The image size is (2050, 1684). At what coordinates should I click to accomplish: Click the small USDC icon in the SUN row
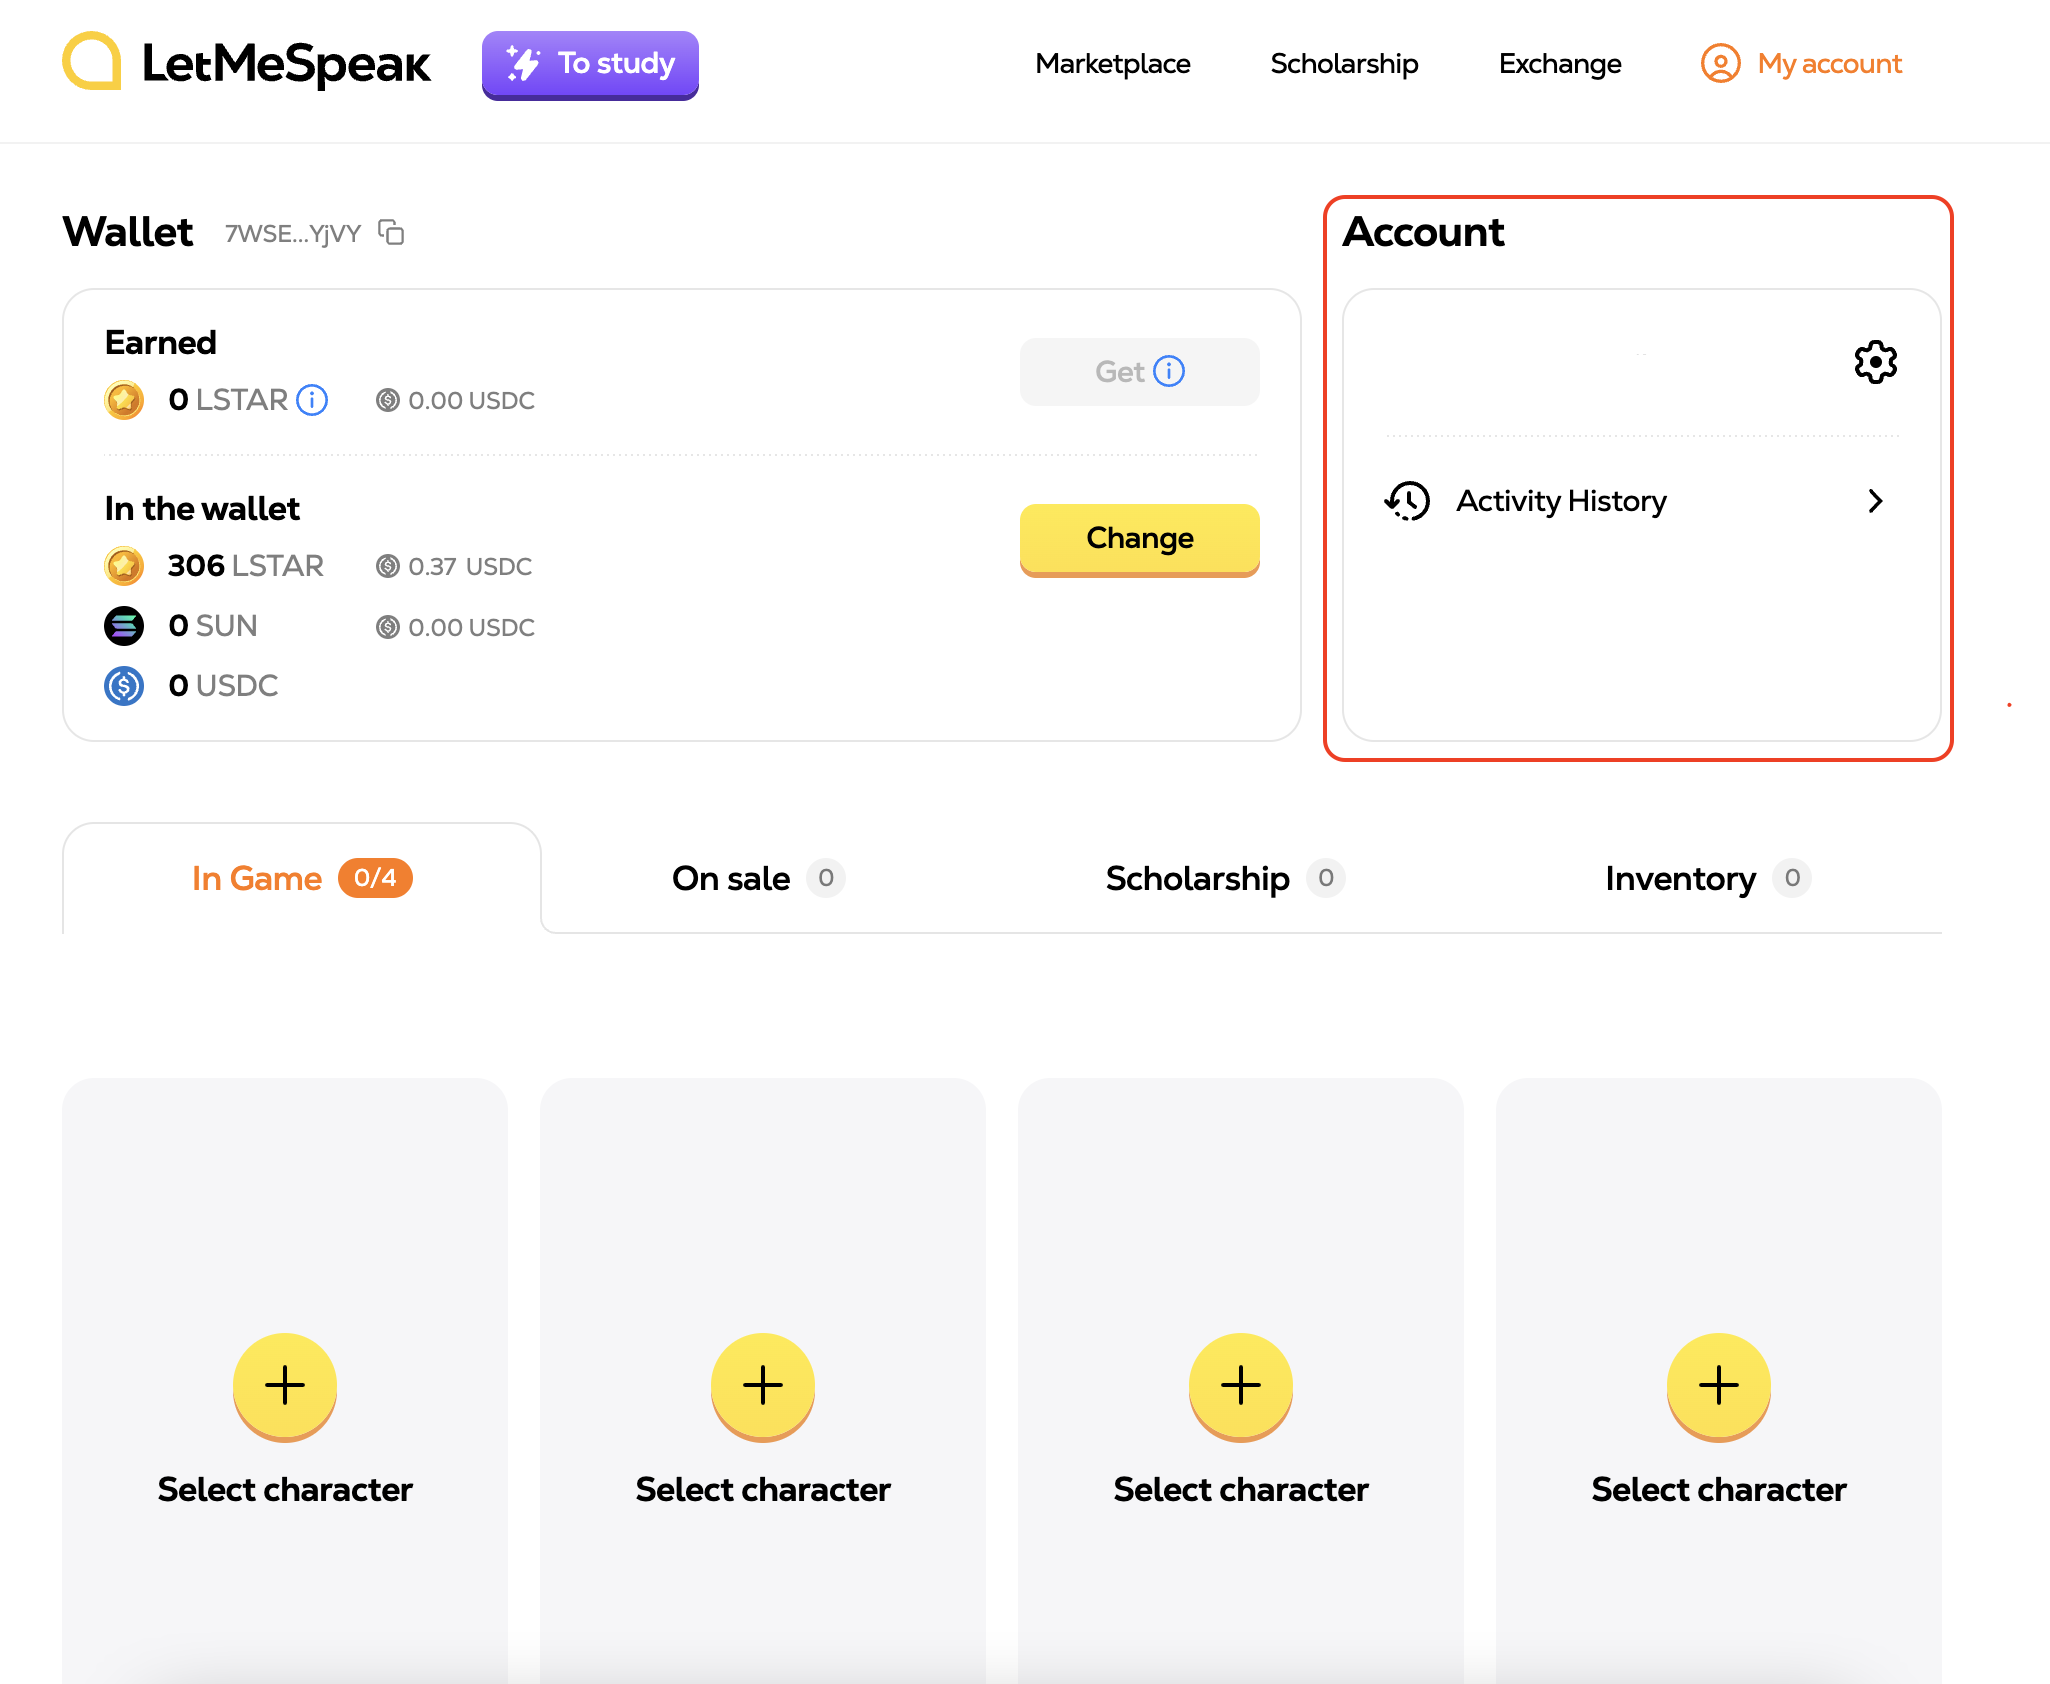388,627
